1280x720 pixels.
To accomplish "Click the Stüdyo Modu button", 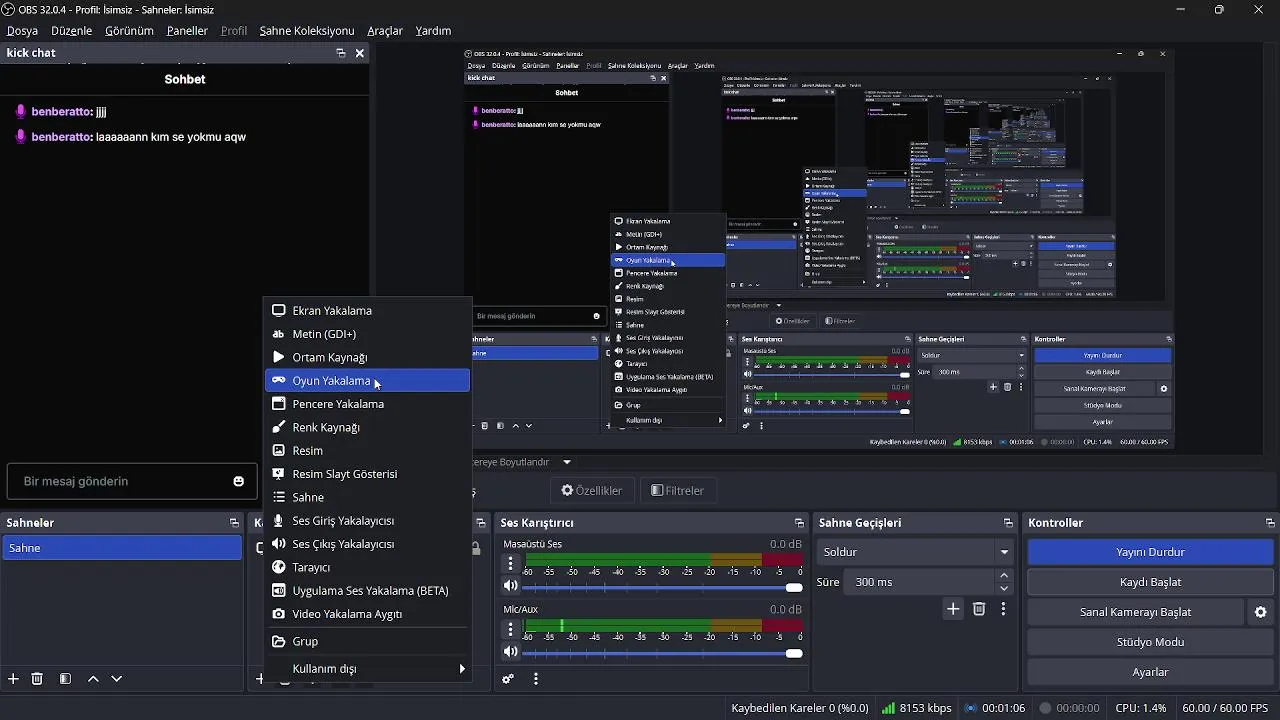I will tap(1150, 642).
